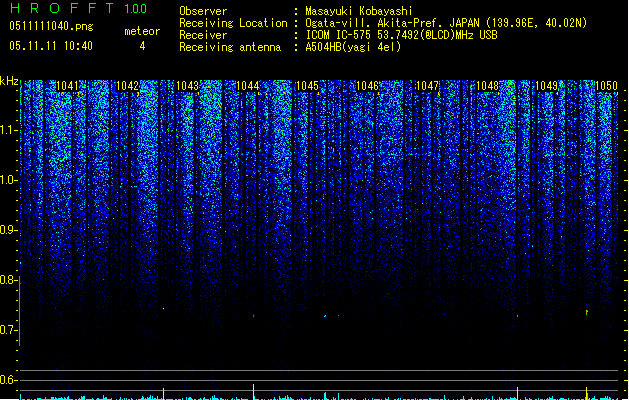Click time marker 1043

point(187,86)
